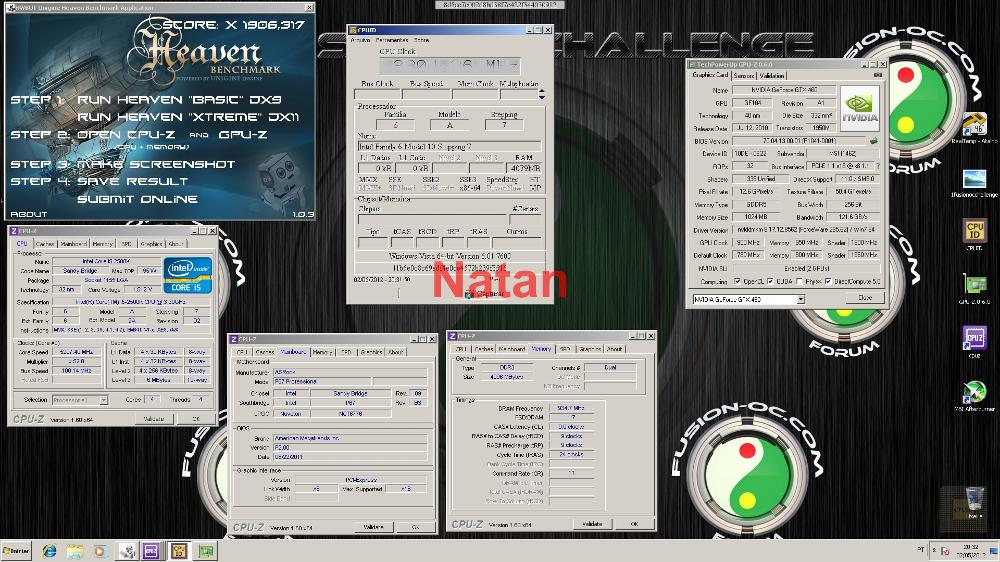Toggle the OpenCL checkbox in GPU-Z
Image resolution: width=1000 pixels, height=562 pixels.
[x=737, y=281]
